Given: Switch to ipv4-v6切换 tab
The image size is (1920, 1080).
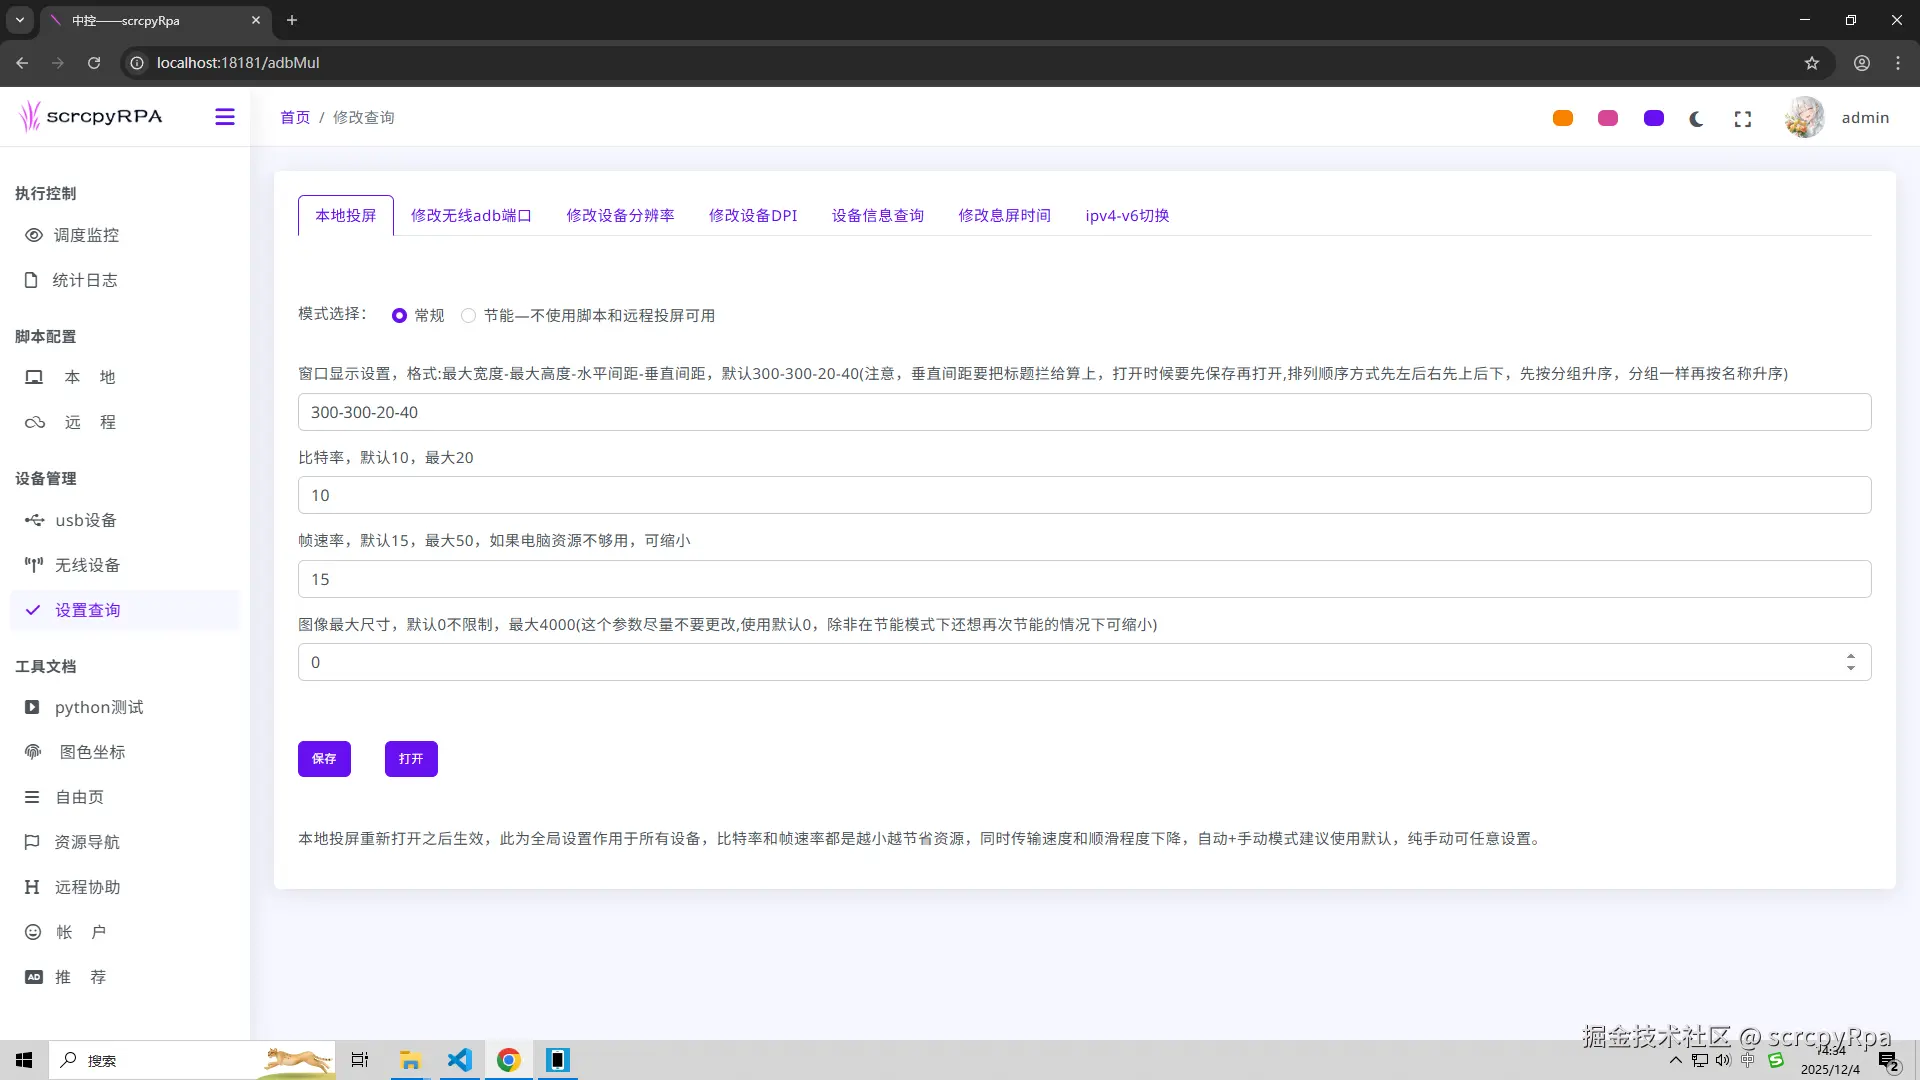Looking at the screenshot, I should (x=1127, y=216).
